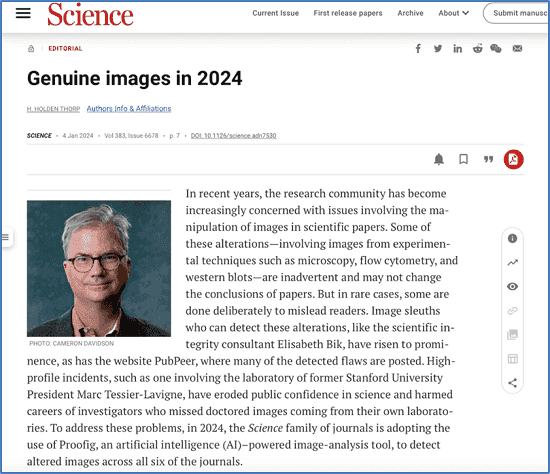Open the information icon in sidebar

512,239
